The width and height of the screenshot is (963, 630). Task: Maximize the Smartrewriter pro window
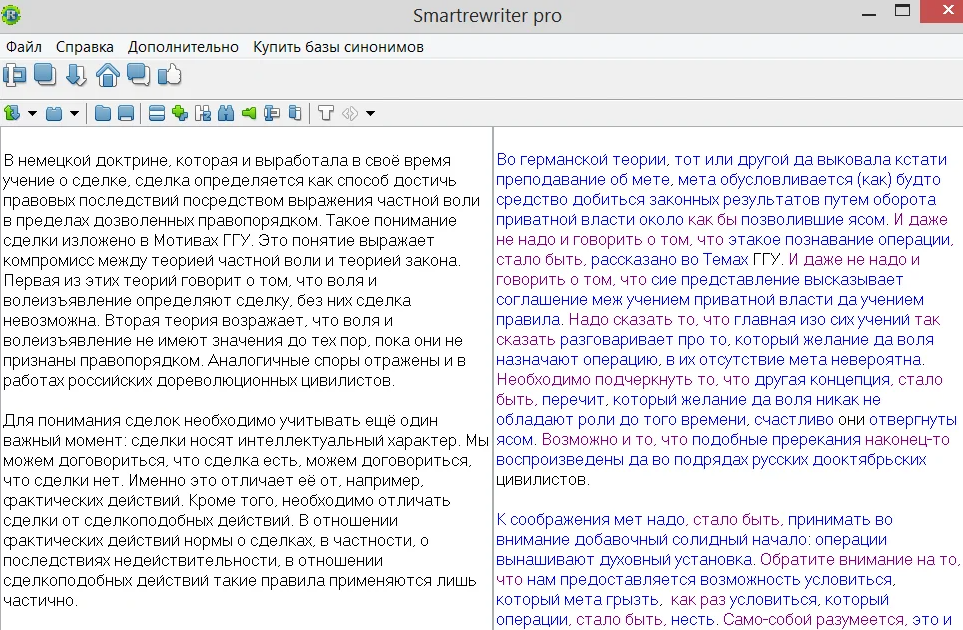902,10
